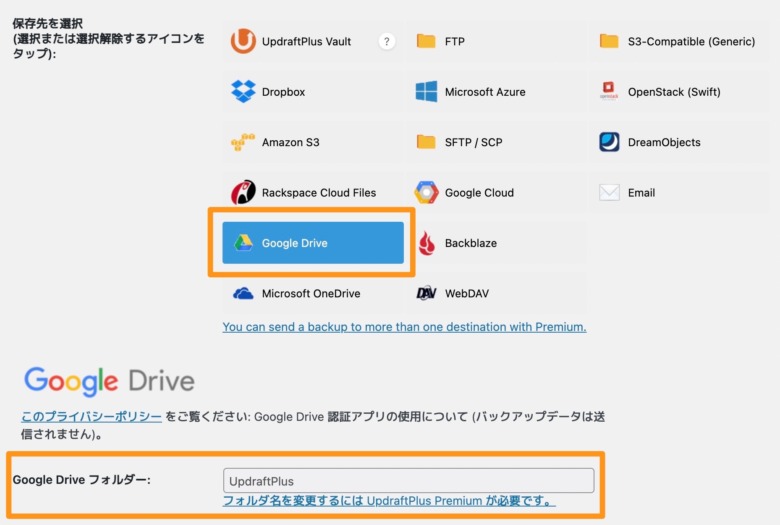Click the Google Drive フォルダー input field

coord(408,481)
